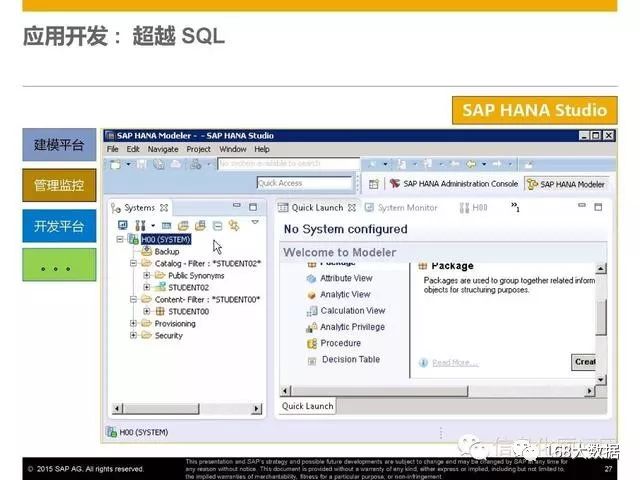Open the Edit menu
This screenshot has height=480, width=640.
point(133,149)
